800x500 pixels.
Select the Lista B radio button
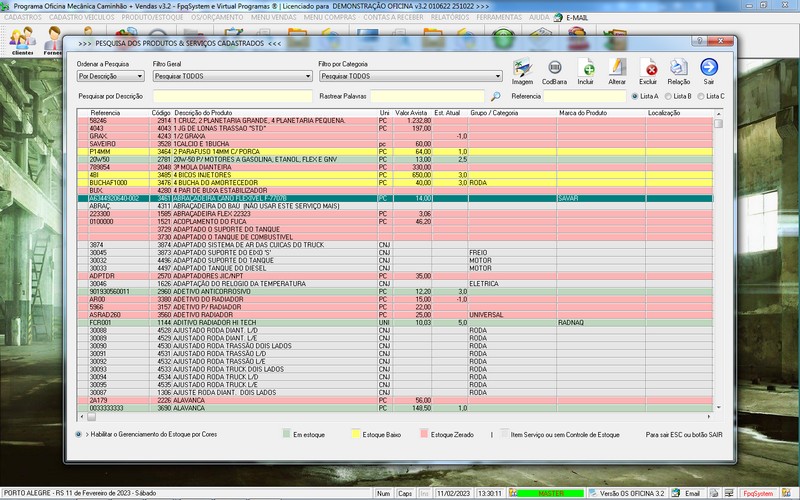click(x=666, y=96)
